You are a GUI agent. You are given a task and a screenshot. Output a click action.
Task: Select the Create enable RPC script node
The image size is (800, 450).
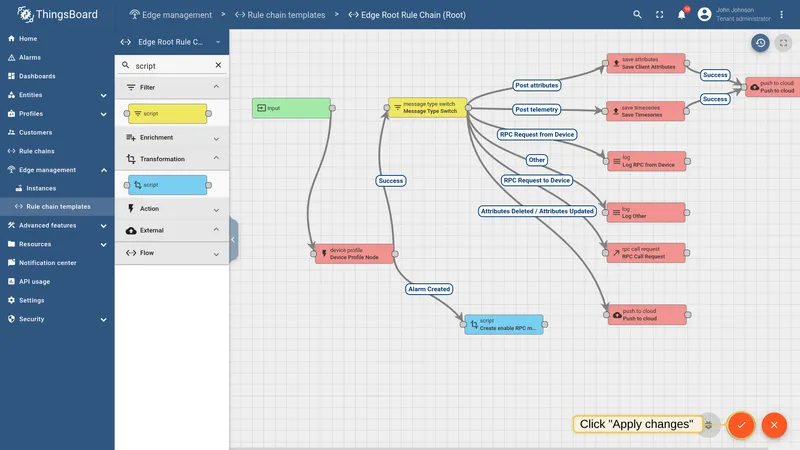tap(504, 324)
